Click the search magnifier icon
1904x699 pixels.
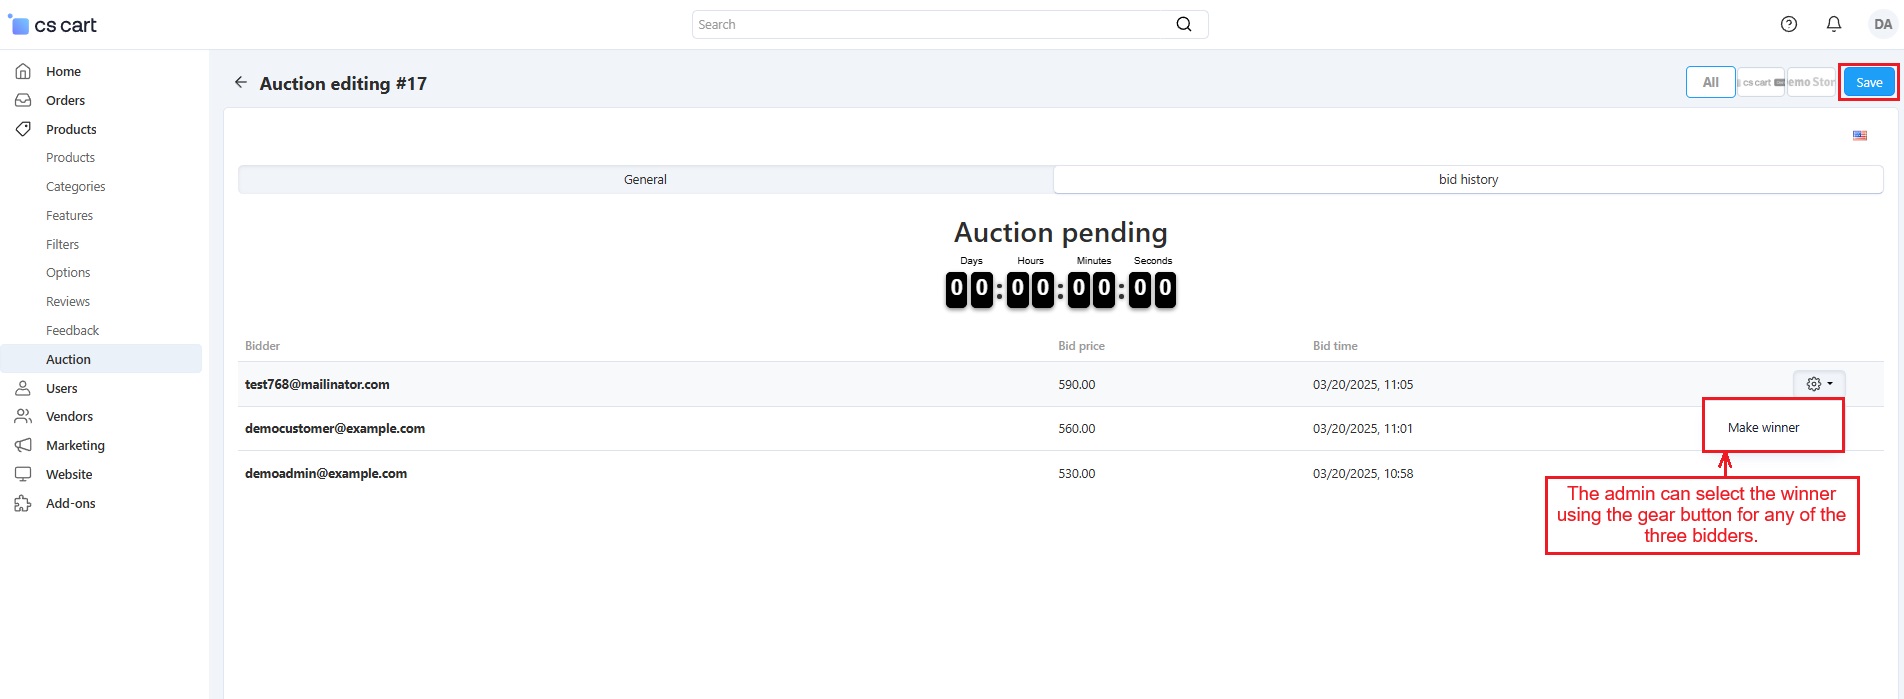point(1184,24)
